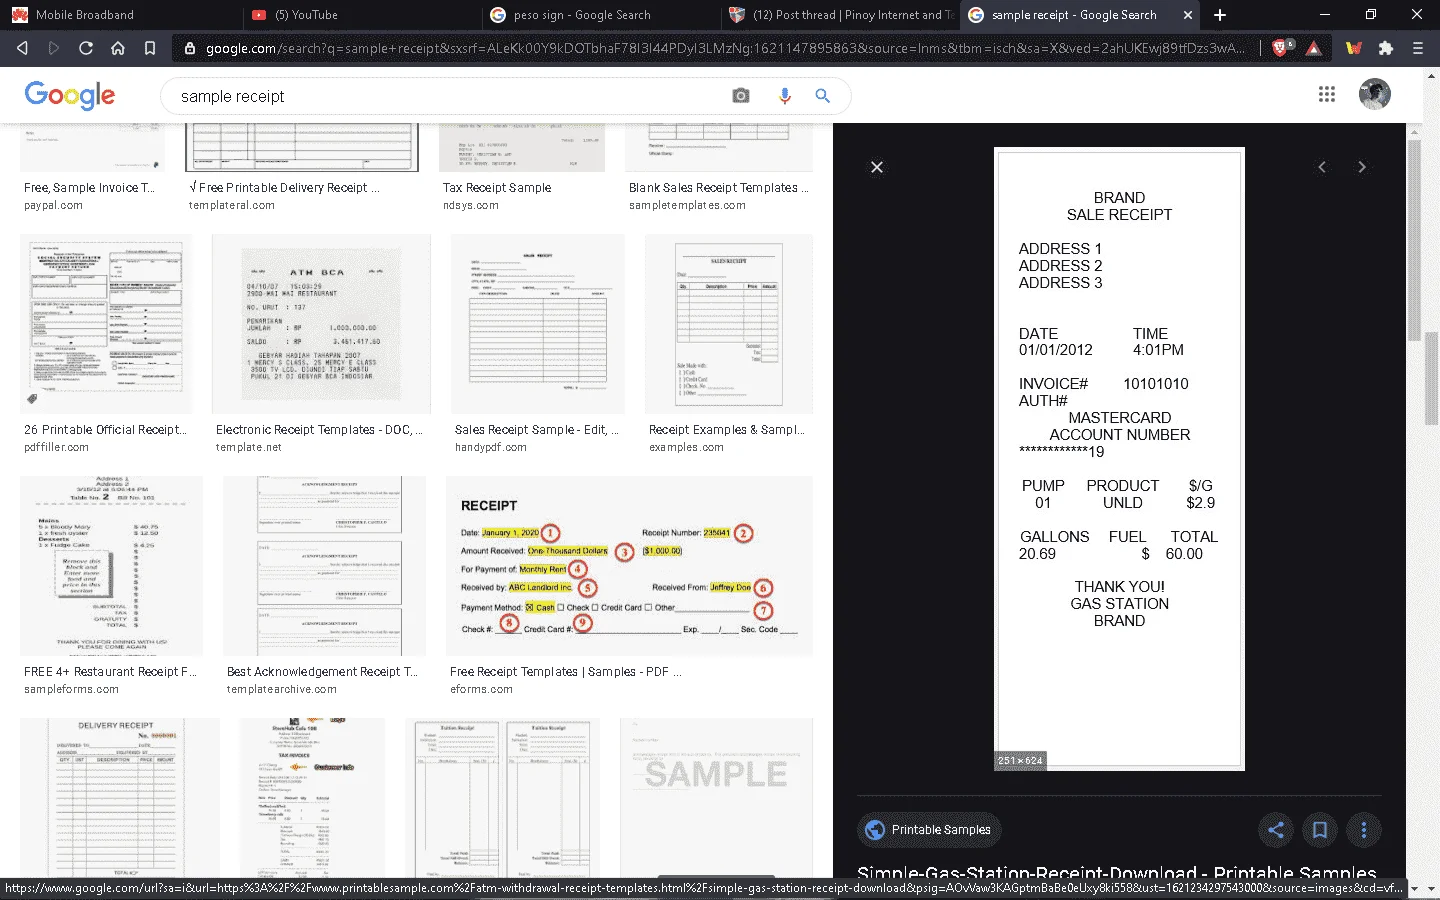Open Receipt Examples & Samples thumbnail

(x=729, y=324)
